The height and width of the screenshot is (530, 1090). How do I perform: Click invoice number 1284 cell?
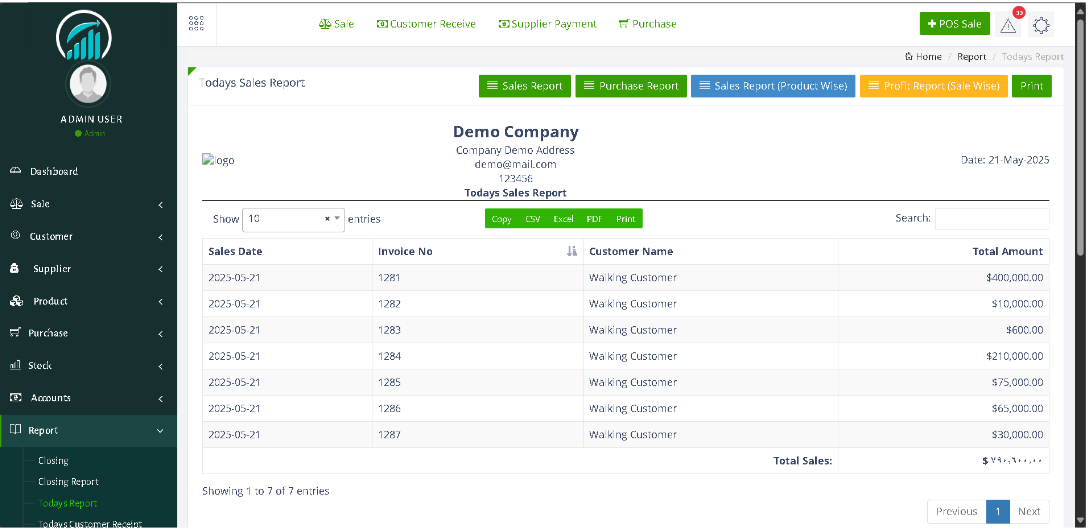click(x=478, y=356)
